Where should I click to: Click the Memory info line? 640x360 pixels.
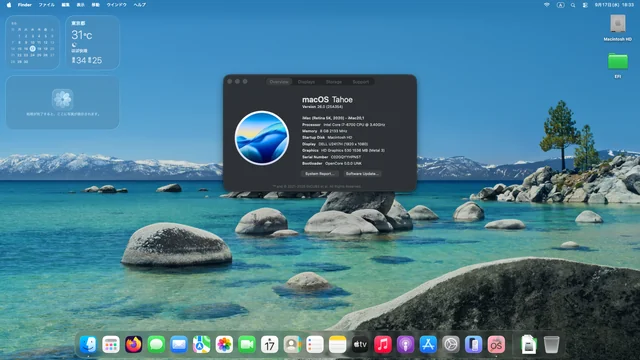[x=325, y=131]
